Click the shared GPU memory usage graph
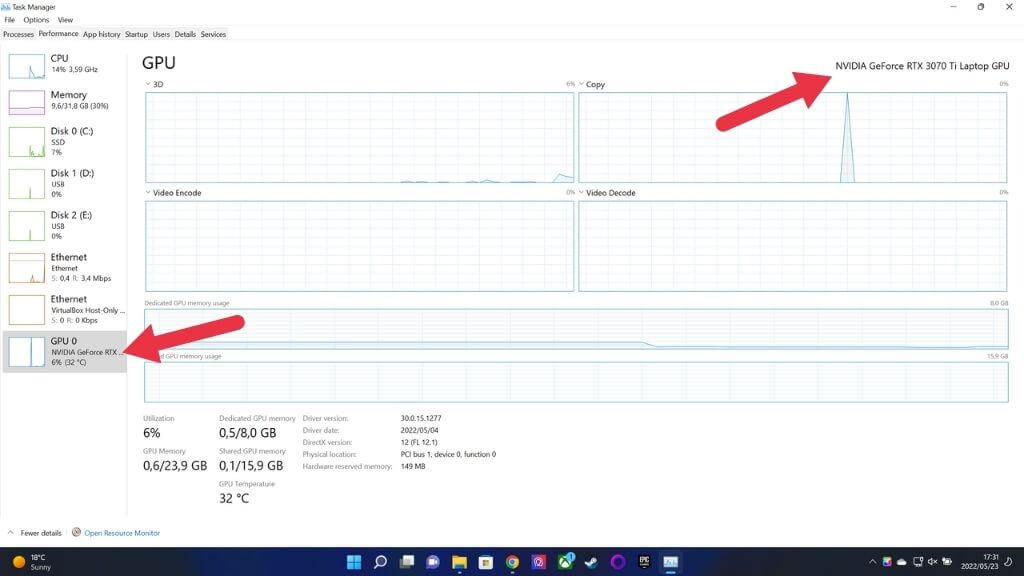The image size is (1024, 576). pos(576,382)
